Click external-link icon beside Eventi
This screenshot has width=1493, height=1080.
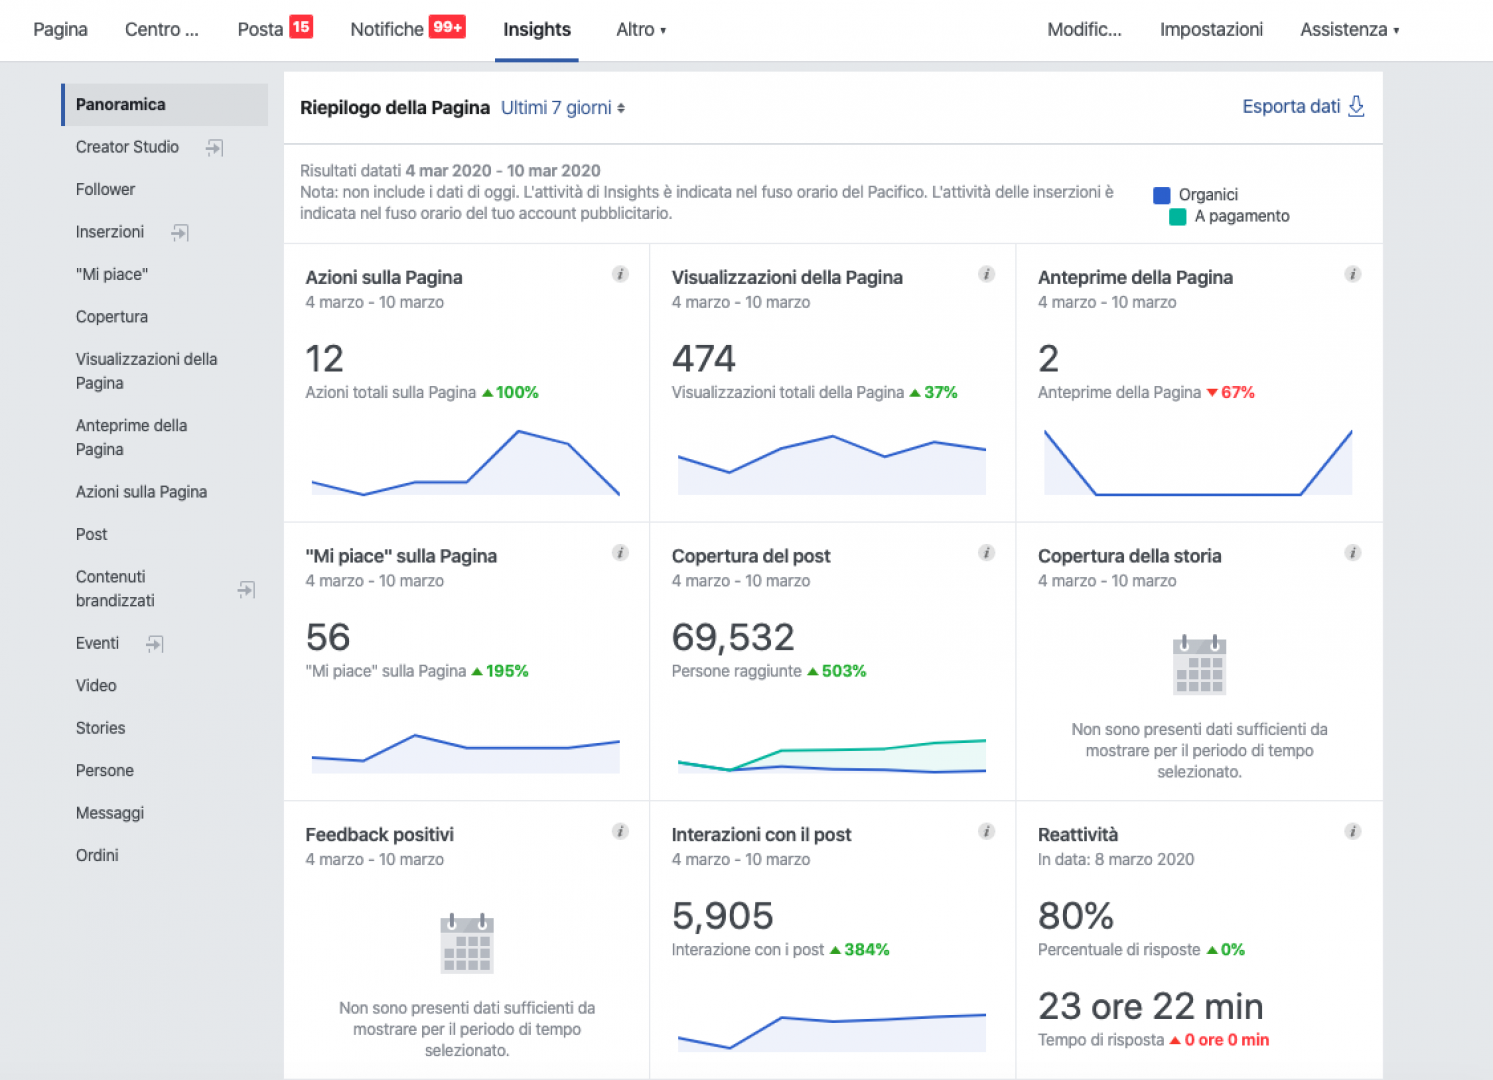[x=154, y=644]
